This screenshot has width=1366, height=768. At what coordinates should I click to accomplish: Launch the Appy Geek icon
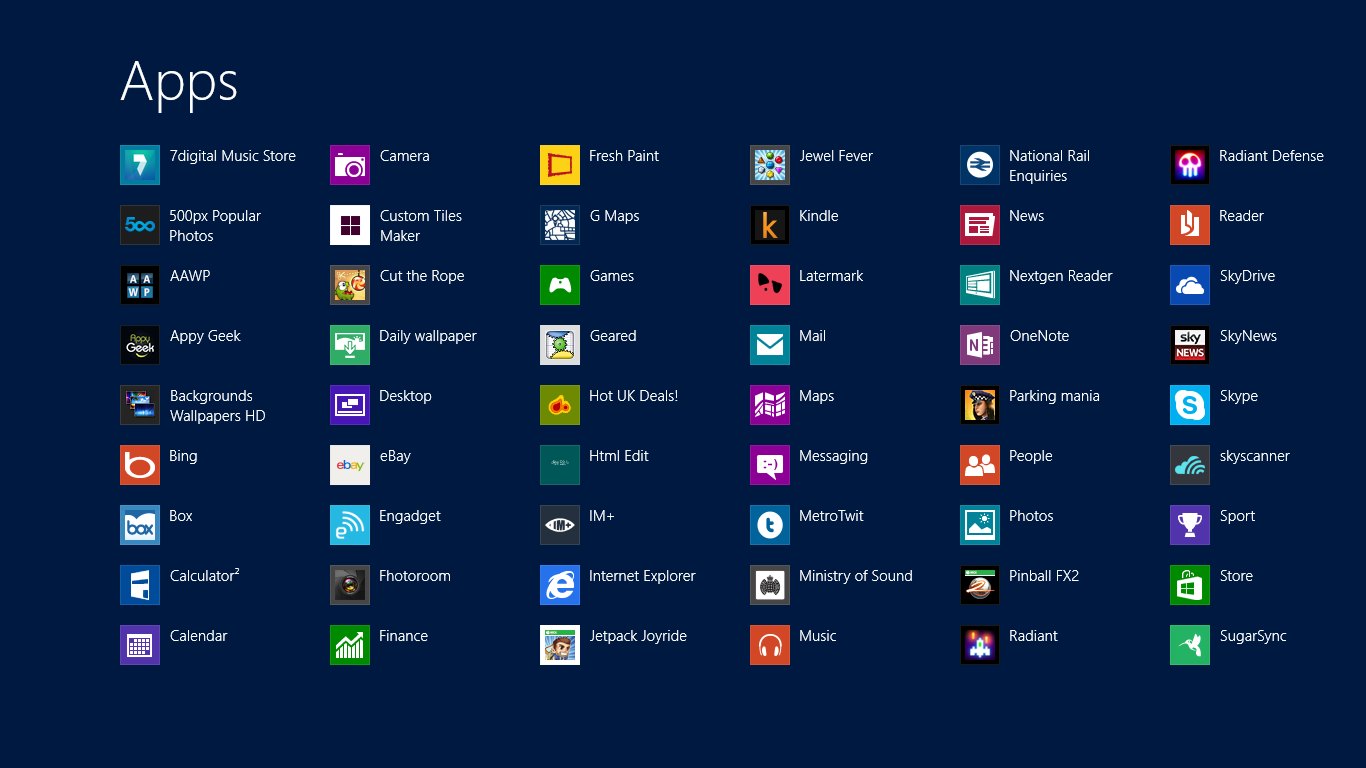[140, 345]
